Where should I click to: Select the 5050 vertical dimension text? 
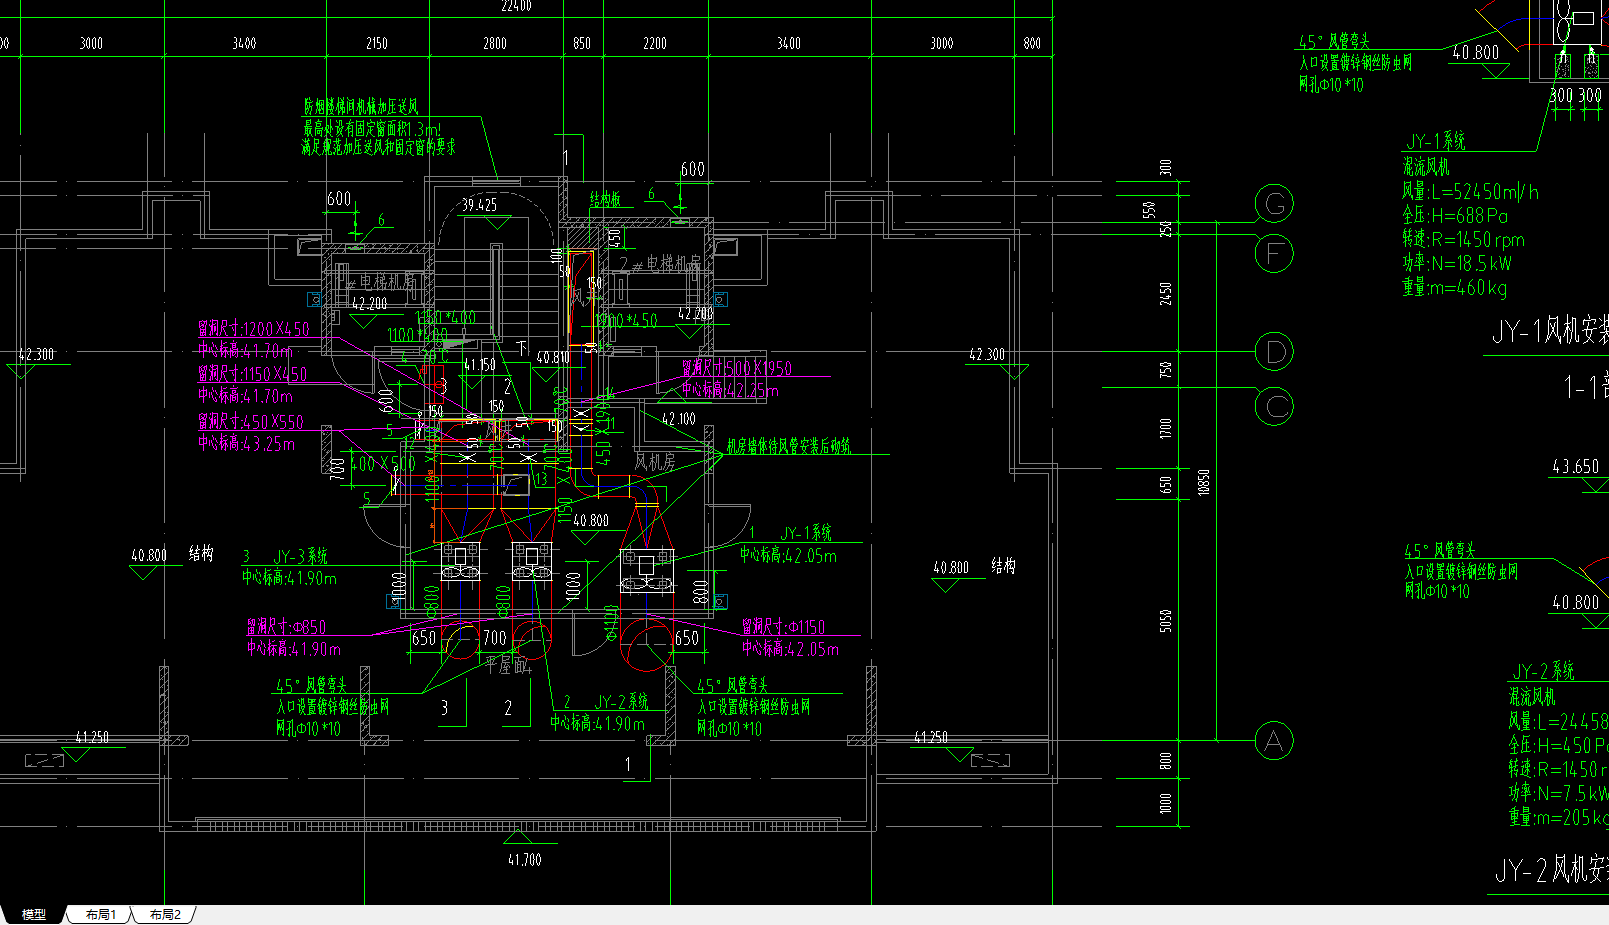[1165, 621]
